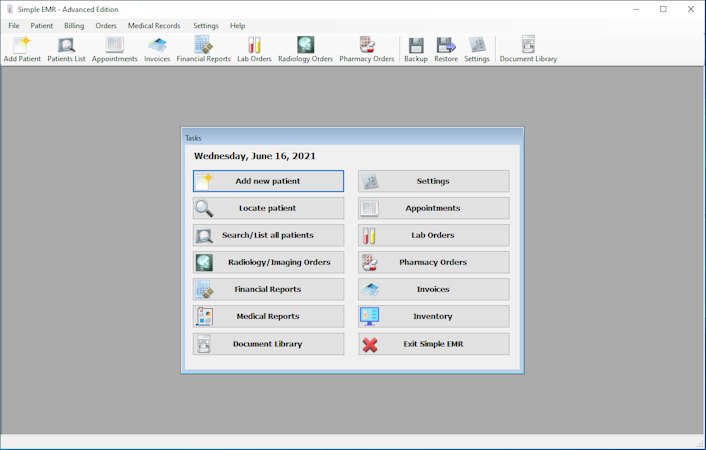Open the Billing menu
This screenshot has height=450, width=706.
pyautogui.click(x=74, y=26)
